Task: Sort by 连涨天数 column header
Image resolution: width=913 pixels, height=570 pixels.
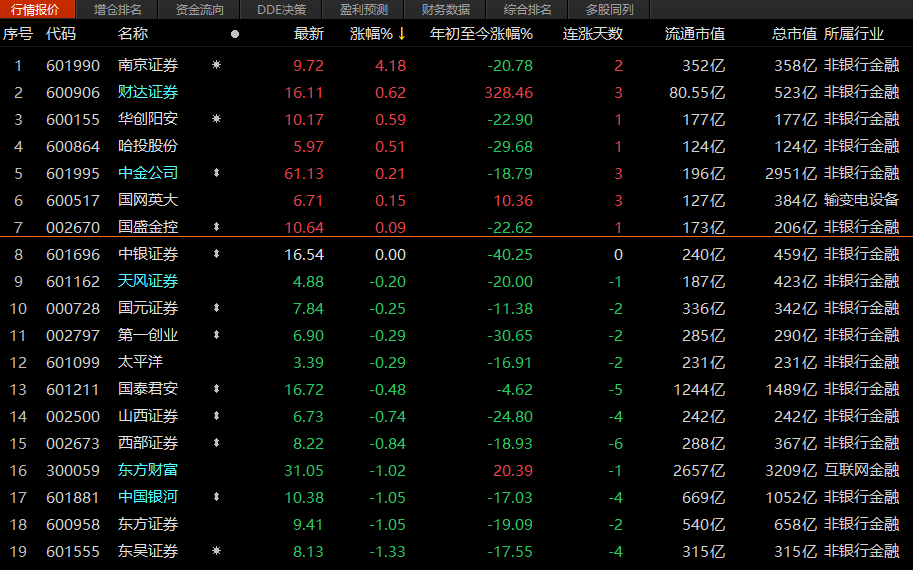Action: click(593, 34)
